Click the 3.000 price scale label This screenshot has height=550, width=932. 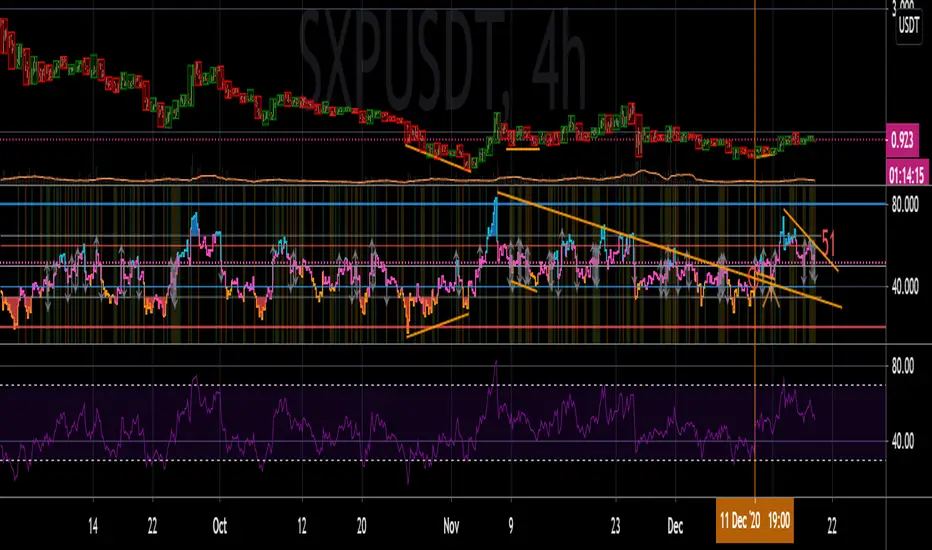(908, 8)
